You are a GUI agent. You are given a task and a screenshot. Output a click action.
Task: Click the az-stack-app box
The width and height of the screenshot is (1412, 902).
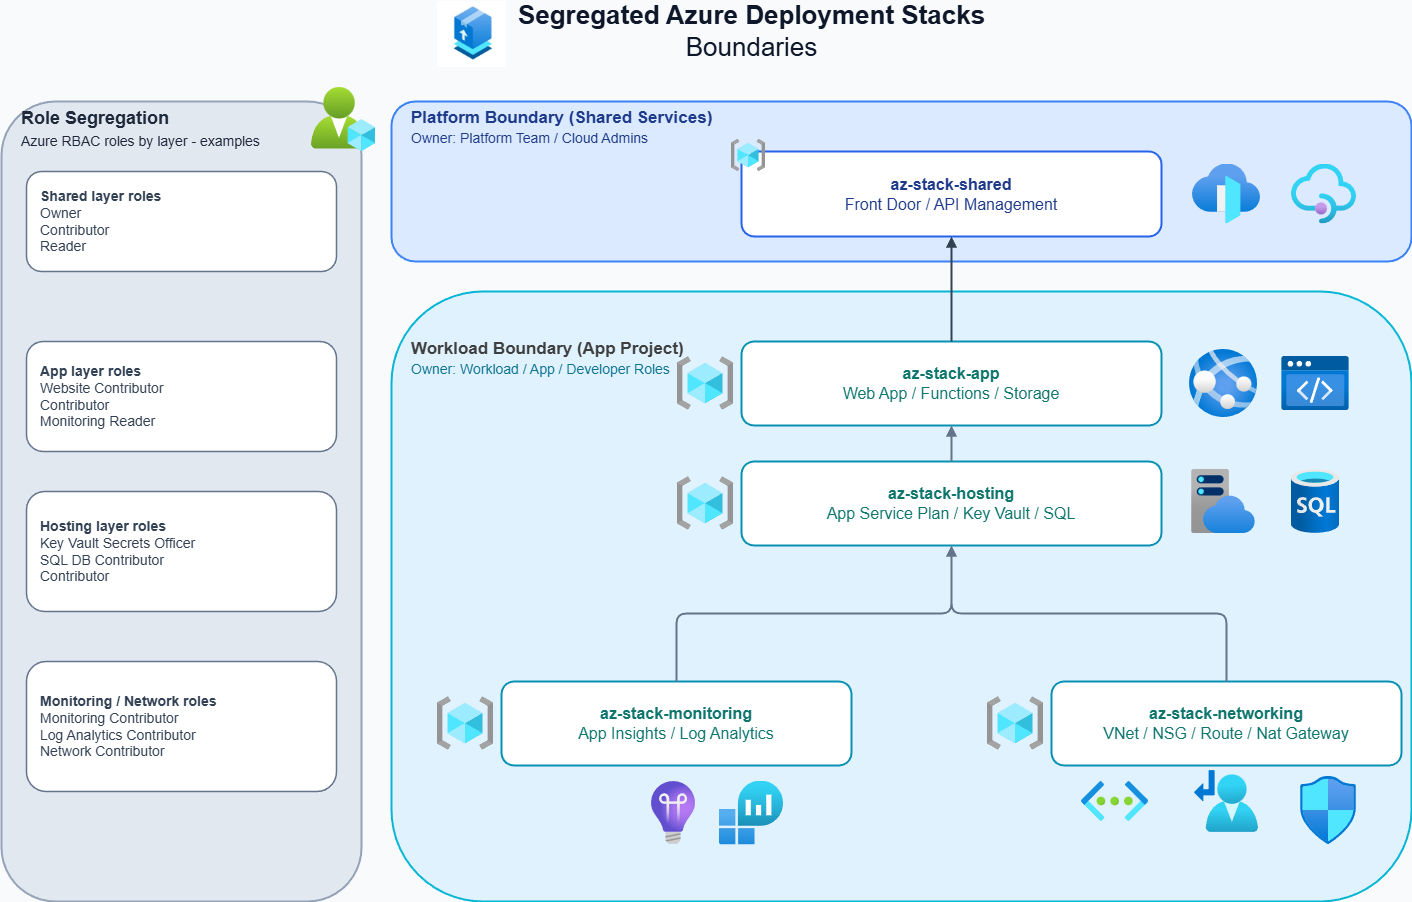coord(950,383)
